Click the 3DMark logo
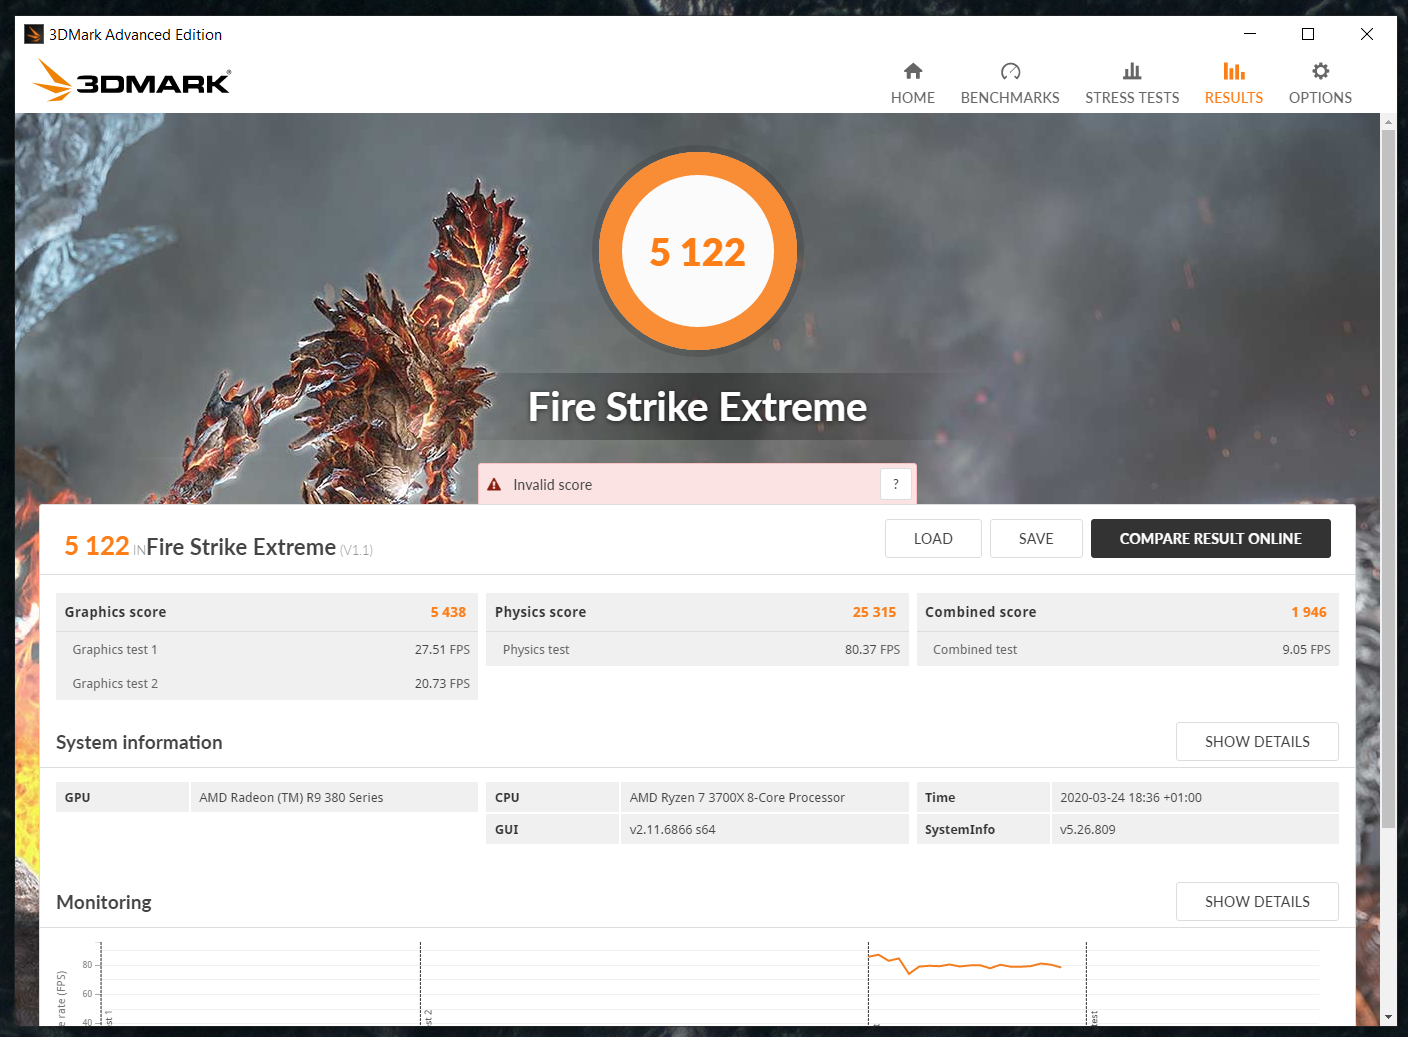This screenshot has width=1408, height=1037. [x=132, y=80]
